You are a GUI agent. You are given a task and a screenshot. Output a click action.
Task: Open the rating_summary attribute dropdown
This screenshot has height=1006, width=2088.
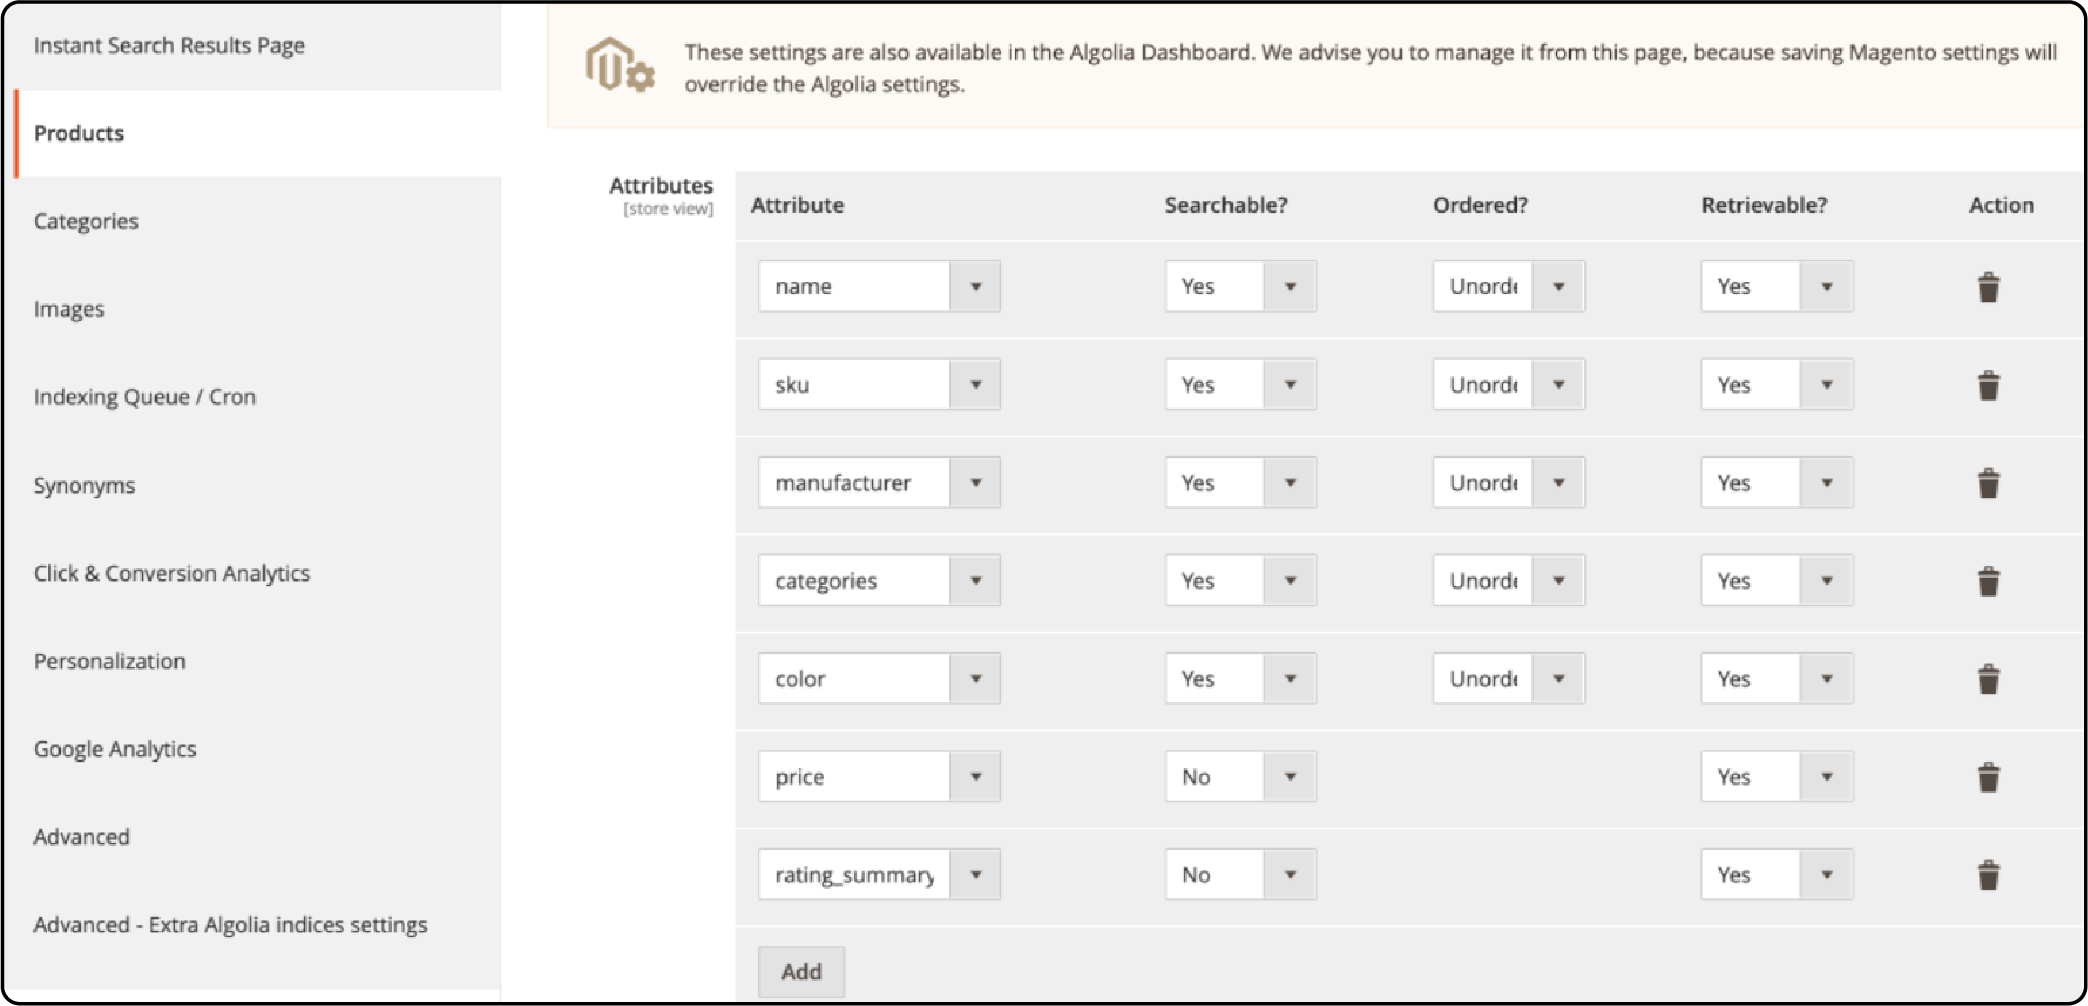tap(879, 874)
